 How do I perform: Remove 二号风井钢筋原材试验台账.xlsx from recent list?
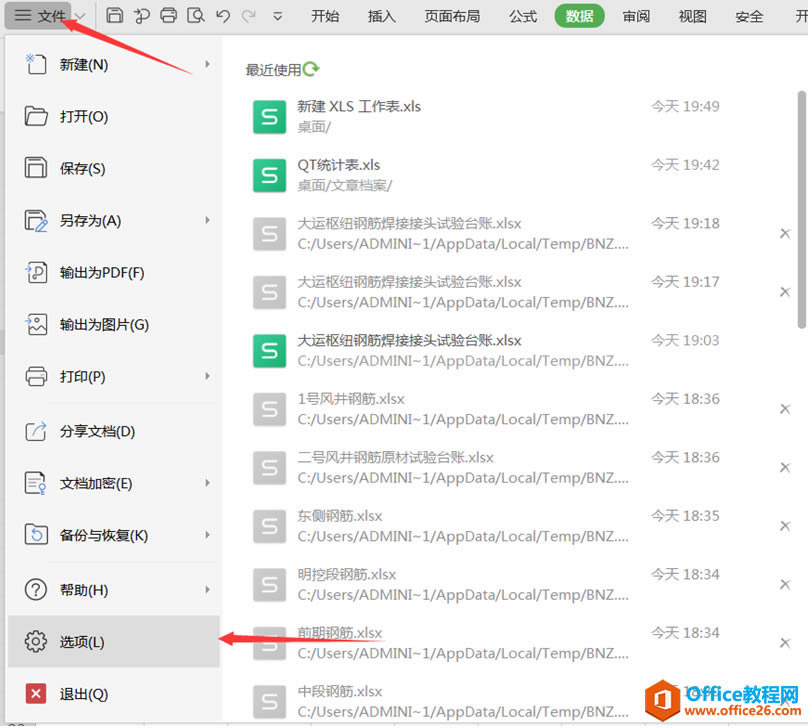(x=785, y=467)
